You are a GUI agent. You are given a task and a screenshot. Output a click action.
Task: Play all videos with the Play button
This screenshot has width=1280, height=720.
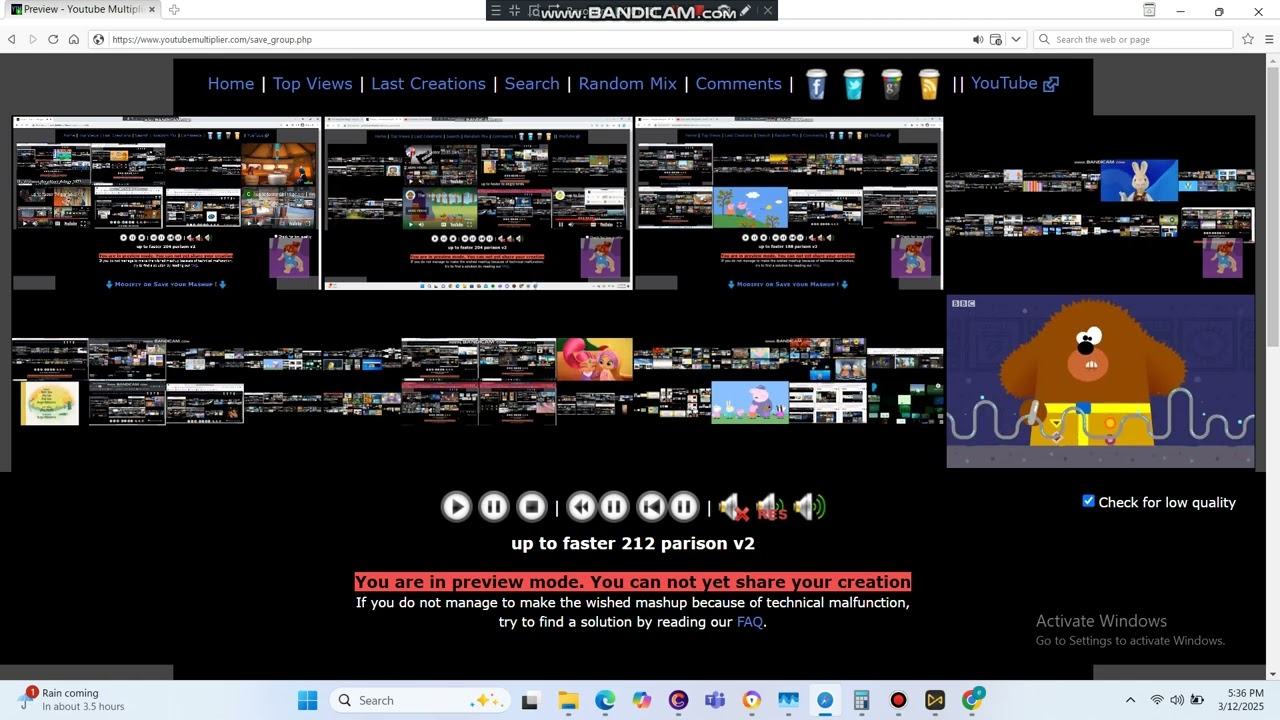click(x=456, y=507)
